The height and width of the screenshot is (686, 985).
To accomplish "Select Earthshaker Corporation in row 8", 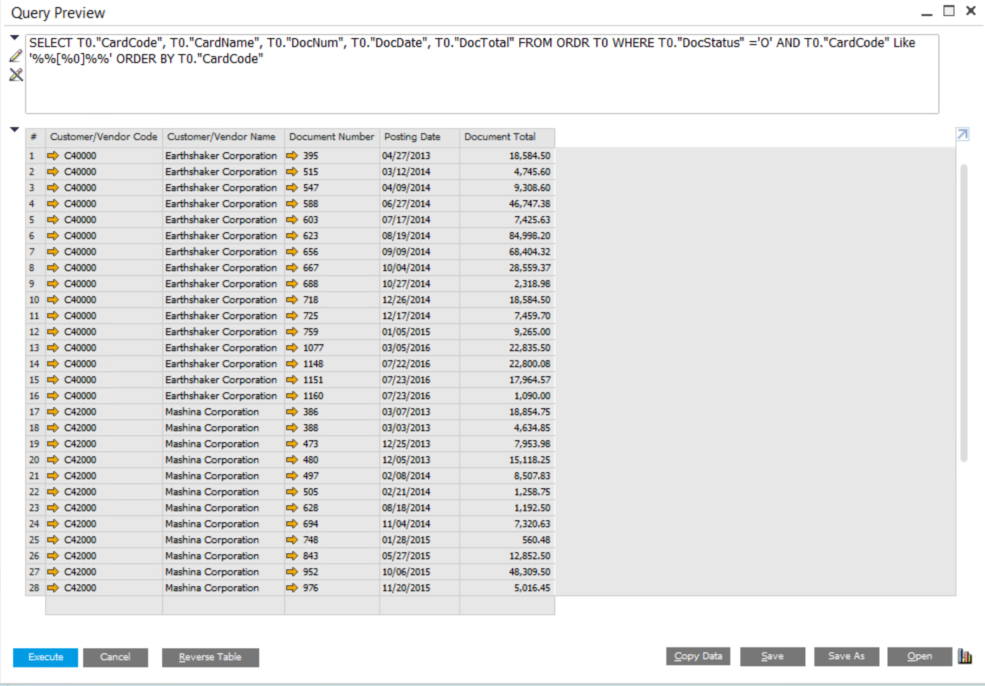I will (223, 268).
